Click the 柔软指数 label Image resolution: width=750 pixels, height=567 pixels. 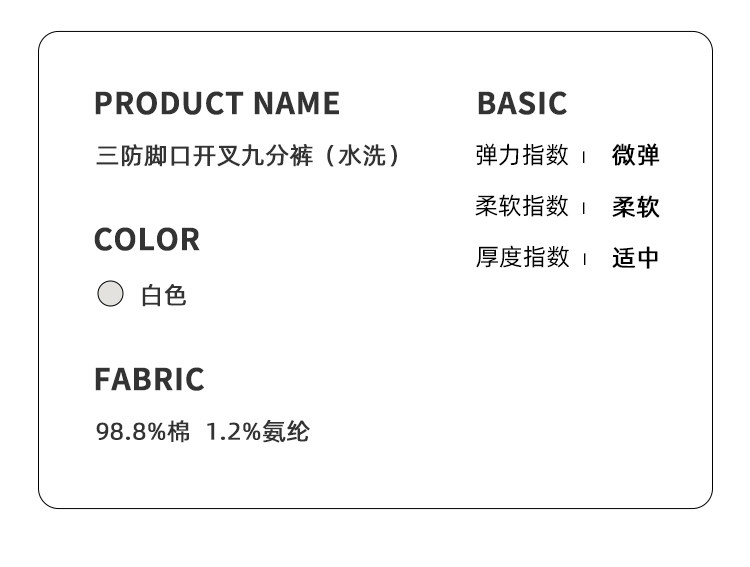[522, 206]
